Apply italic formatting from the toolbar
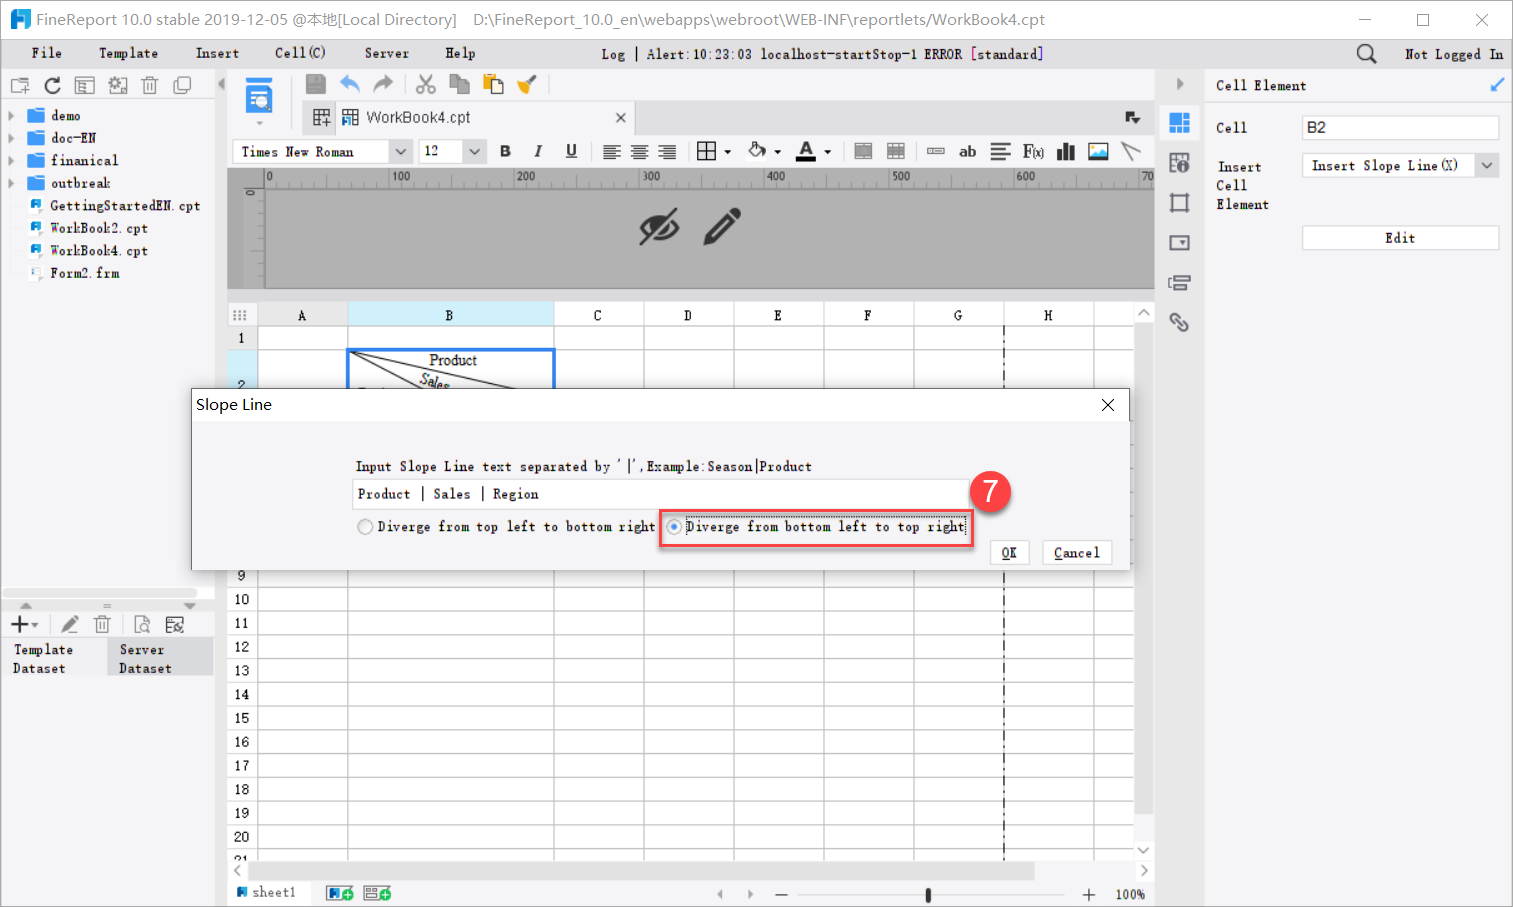1513x907 pixels. (x=538, y=151)
